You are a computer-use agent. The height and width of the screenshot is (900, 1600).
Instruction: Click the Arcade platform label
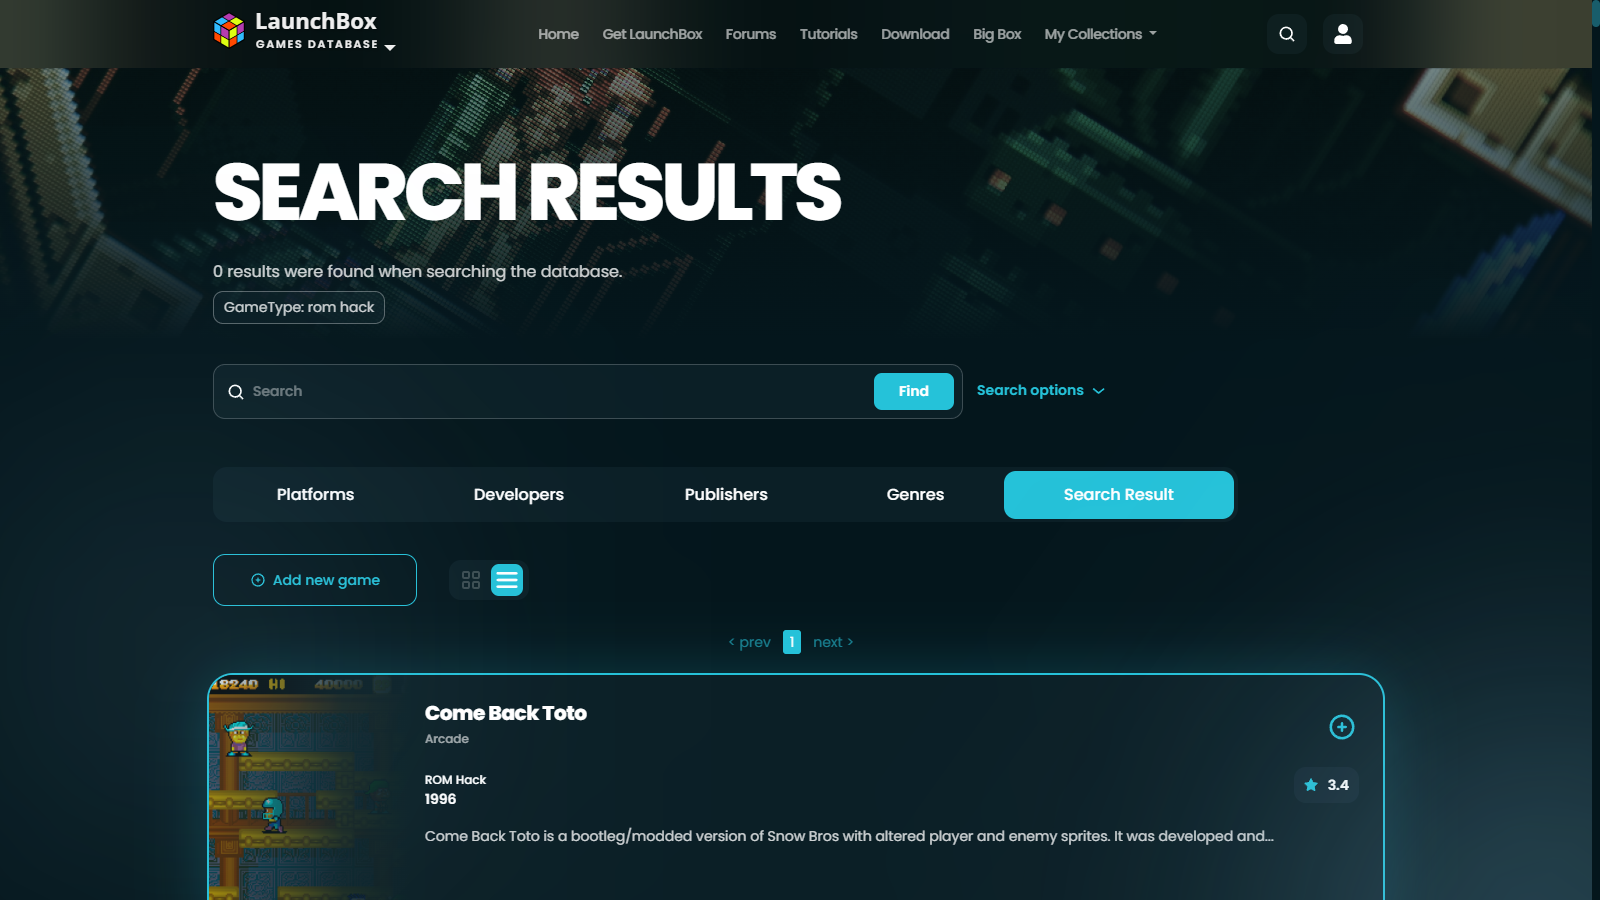click(447, 739)
